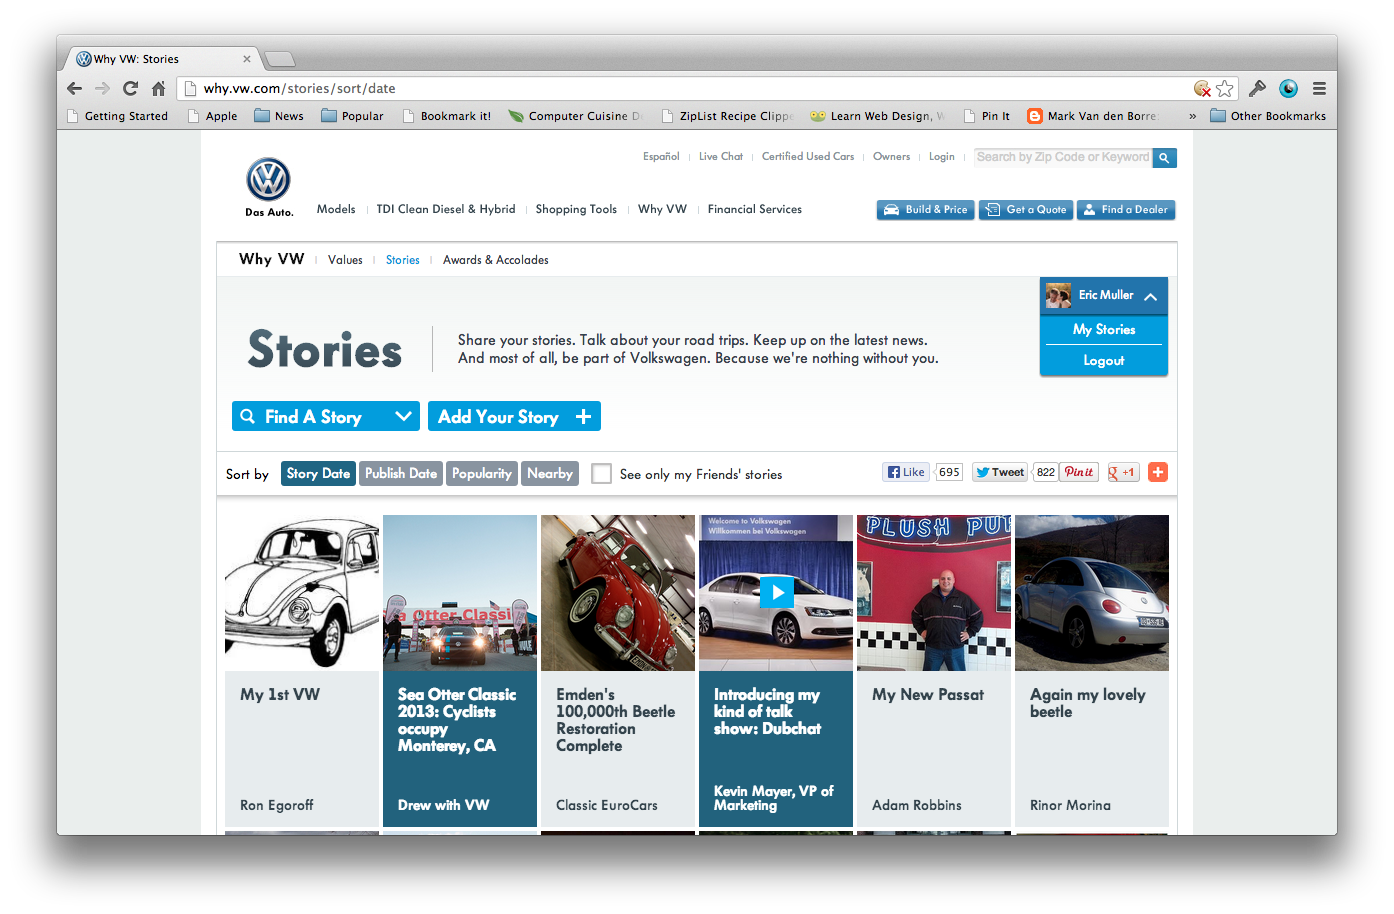Viewport: 1394px width, 914px height.
Task: Open My Stories link
Action: (x=1104, y=329)
